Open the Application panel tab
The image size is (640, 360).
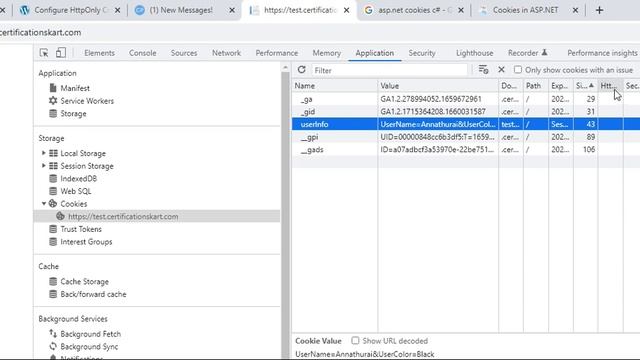coord(375,53)
